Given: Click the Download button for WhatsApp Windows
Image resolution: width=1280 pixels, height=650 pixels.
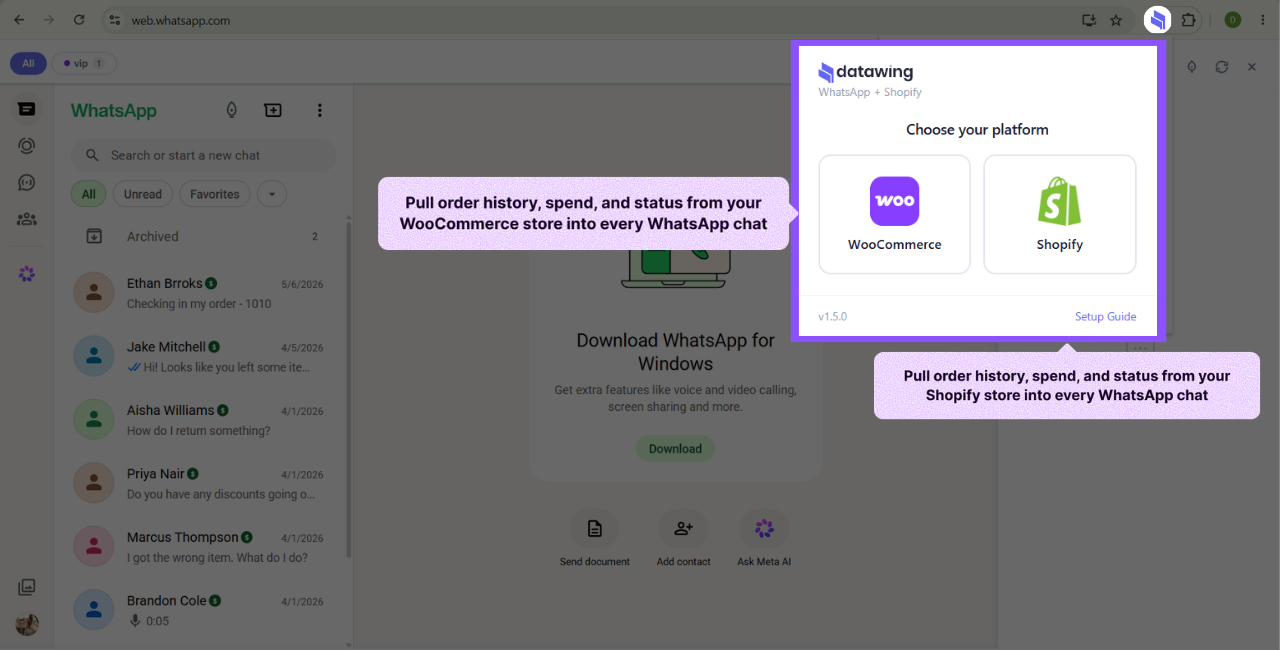Looking at the screenshot, I should pyautogui.click(x=675, y=448).
